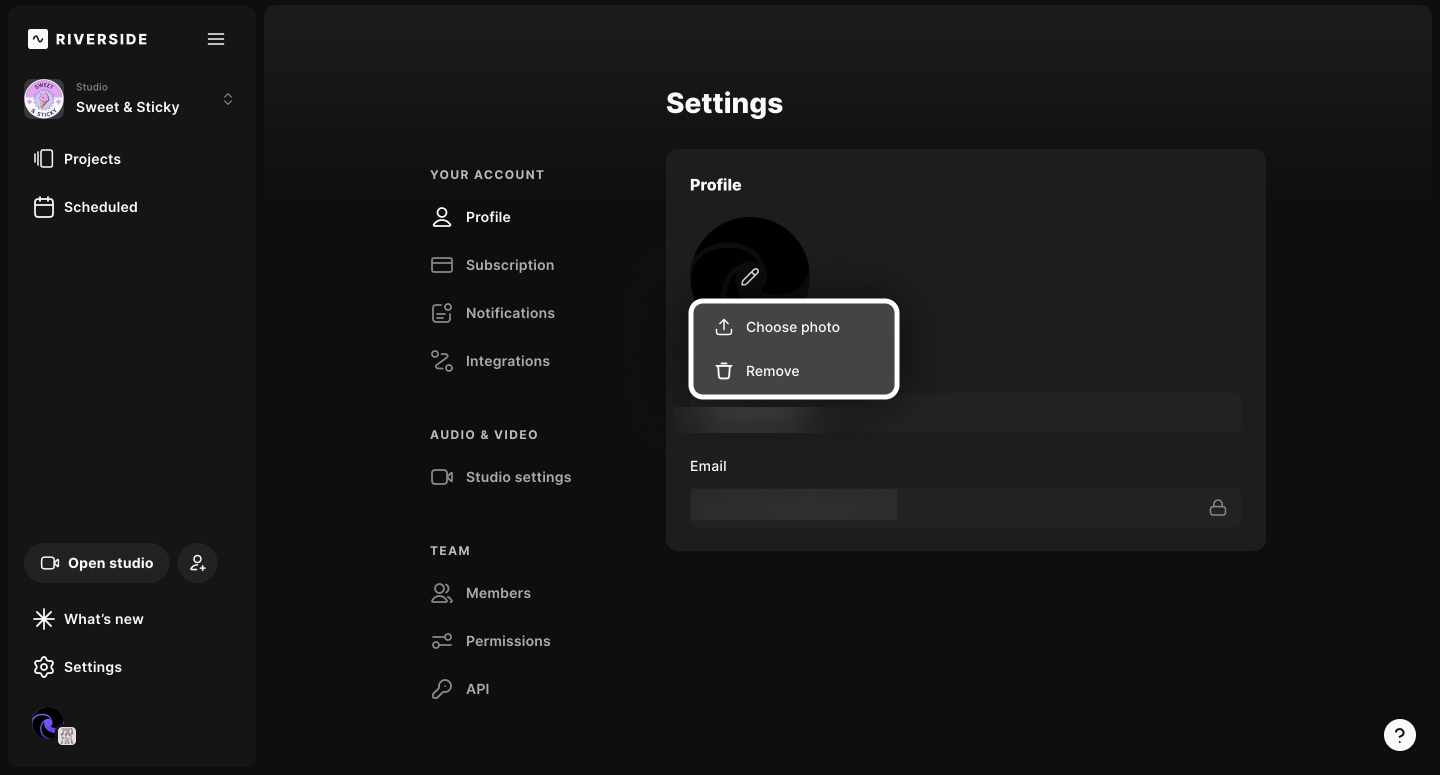Open team Members page
The image size is (1440, 775).
pyautogui.click(x=498, y=593)
